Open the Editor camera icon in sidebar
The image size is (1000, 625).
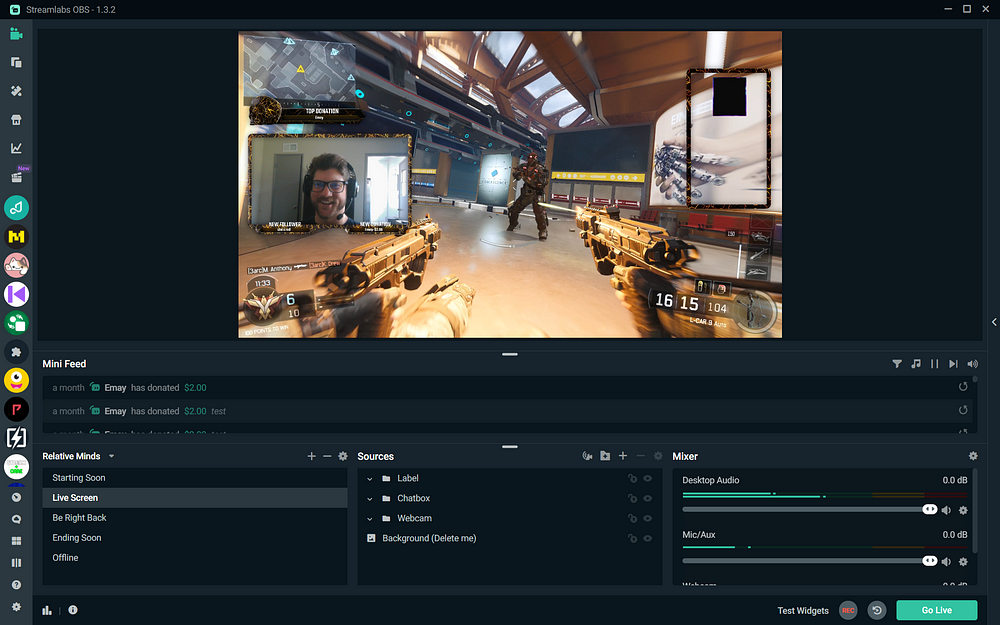pyautogui.click(x=16, y=34)
